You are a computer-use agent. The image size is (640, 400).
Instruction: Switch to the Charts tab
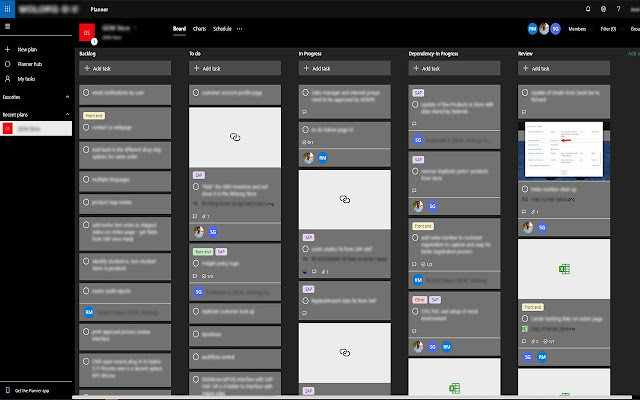coord(200,29)
